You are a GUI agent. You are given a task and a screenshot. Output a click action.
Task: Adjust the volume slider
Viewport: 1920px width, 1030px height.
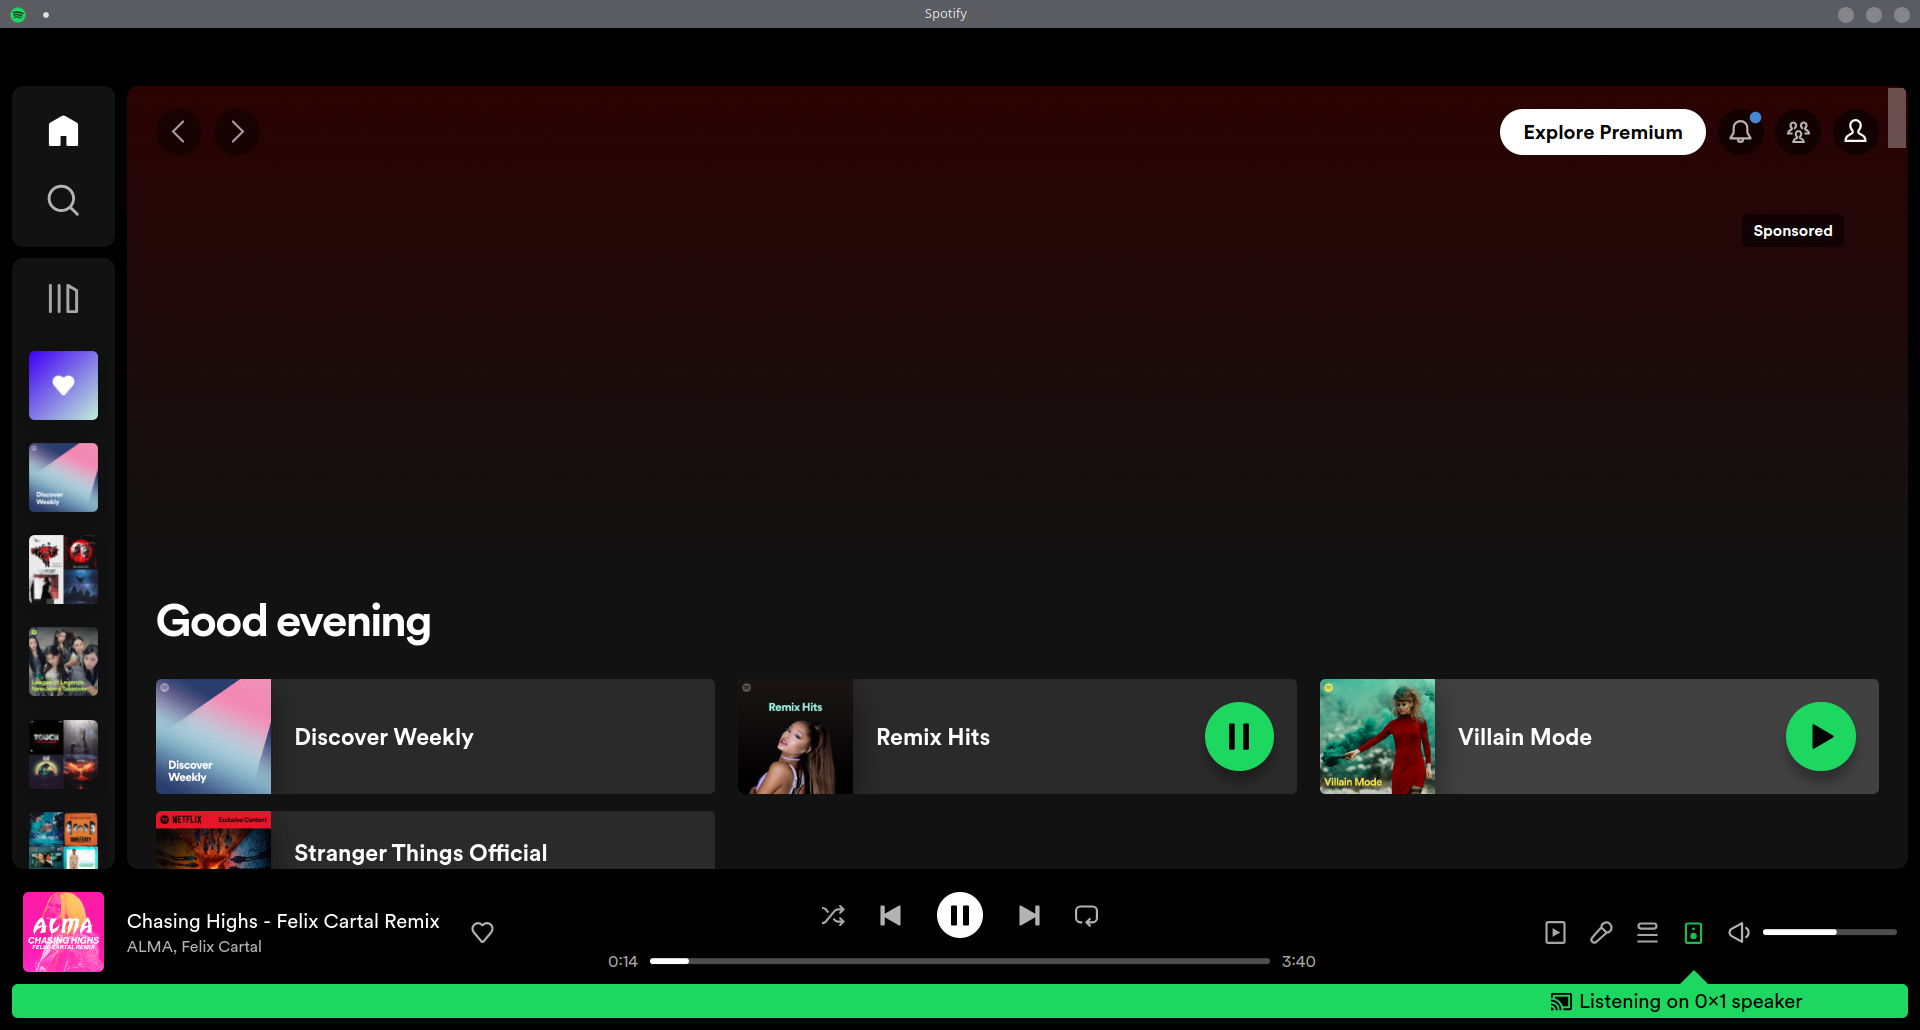[1830, 931]
